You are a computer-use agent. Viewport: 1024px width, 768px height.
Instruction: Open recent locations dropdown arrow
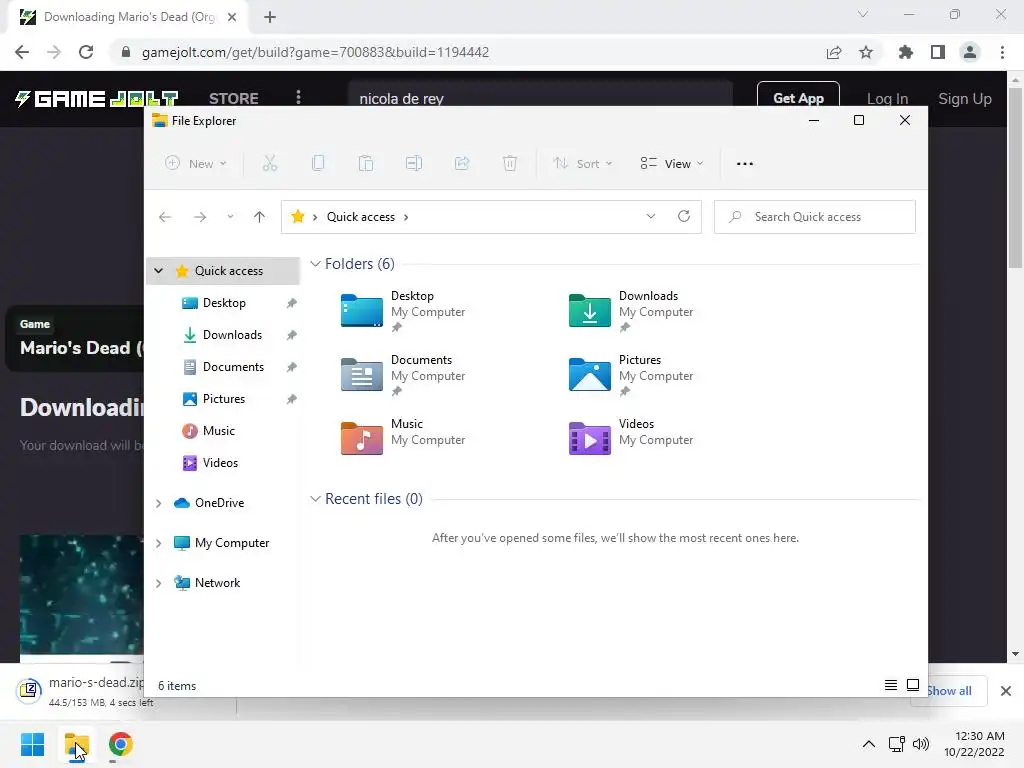pos(230,217)
